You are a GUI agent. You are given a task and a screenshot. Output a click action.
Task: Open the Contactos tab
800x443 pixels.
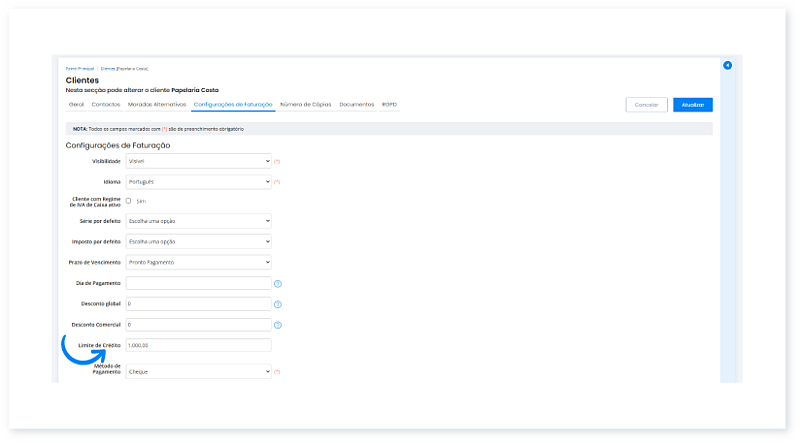point(106,104)
